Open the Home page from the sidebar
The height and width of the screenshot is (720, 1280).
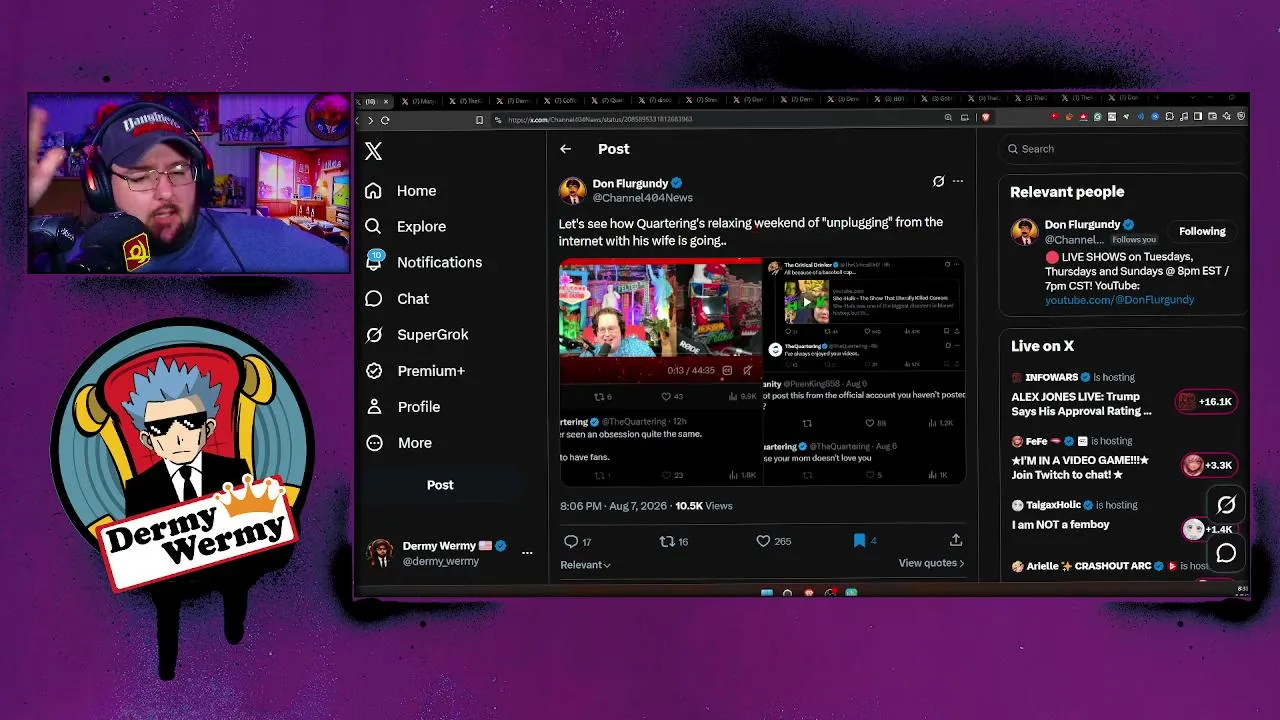coord(400,191)
